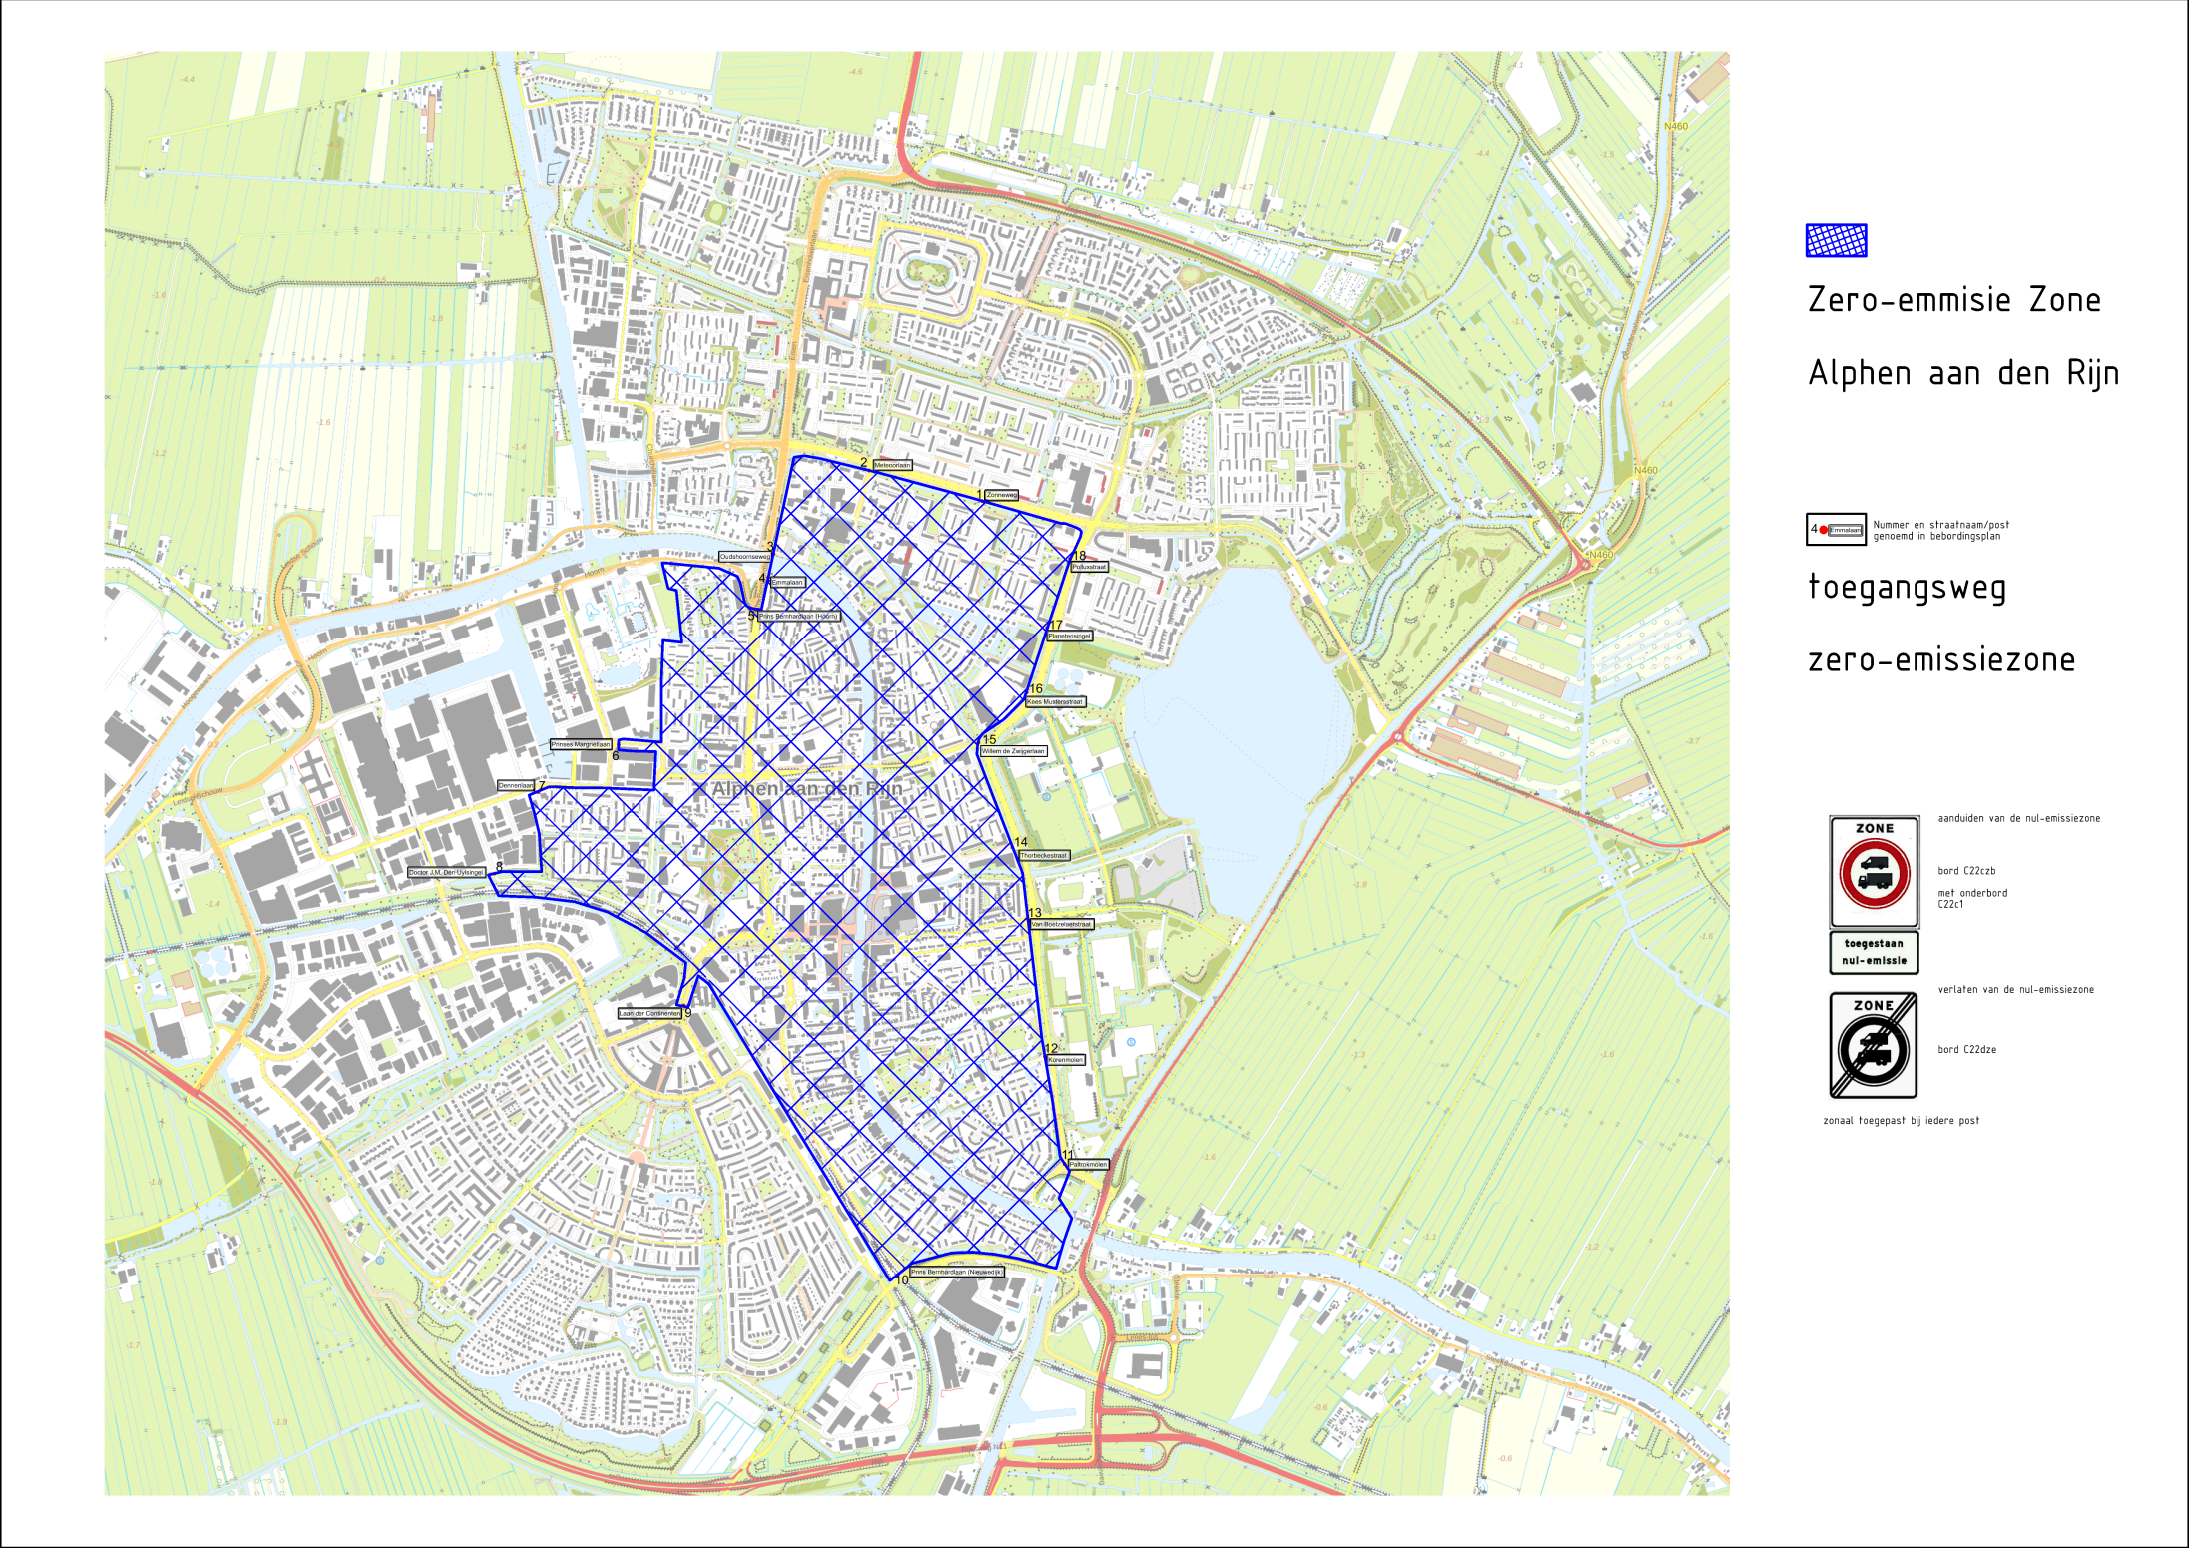2189x1548 pixels.
Task: Click 'Prins Bernhardlaan (Nieuwedijk)' label
Action: point(956,1272)
